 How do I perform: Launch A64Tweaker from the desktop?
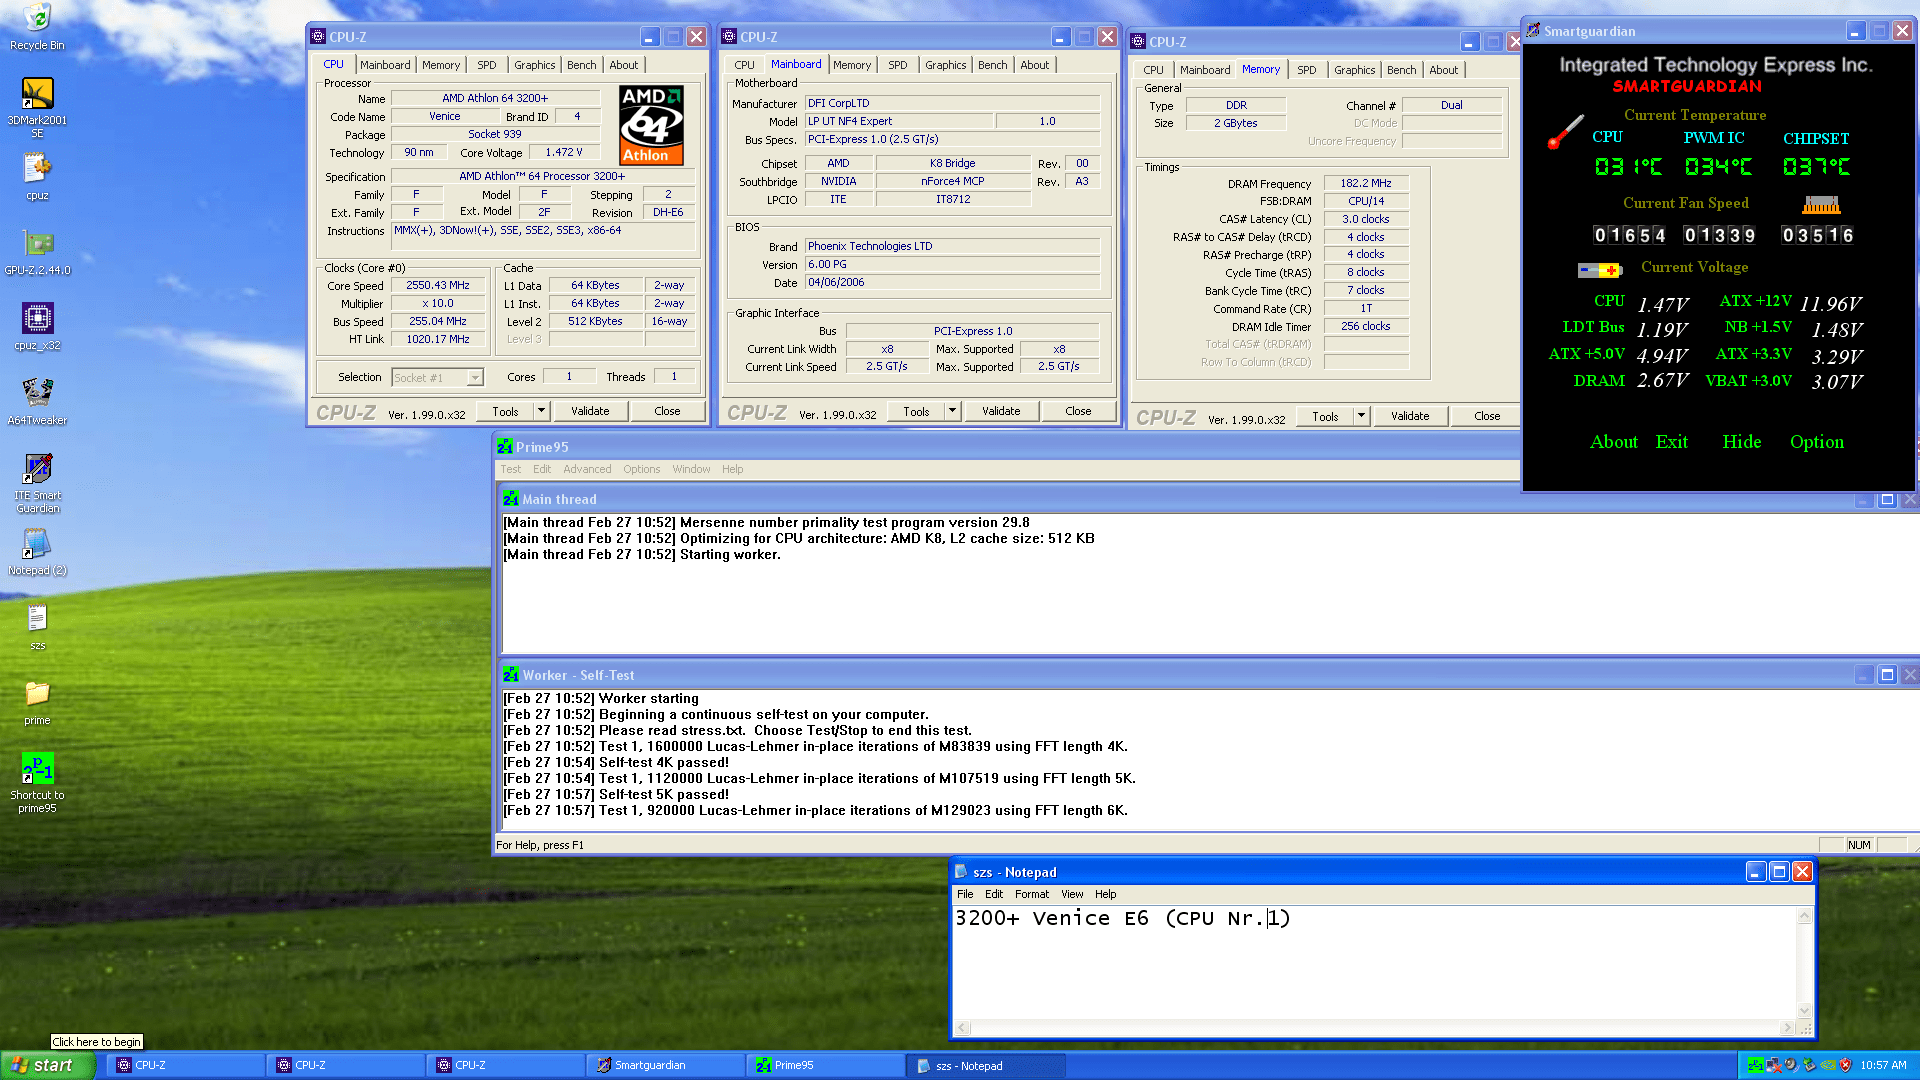(x=37, y=393)
